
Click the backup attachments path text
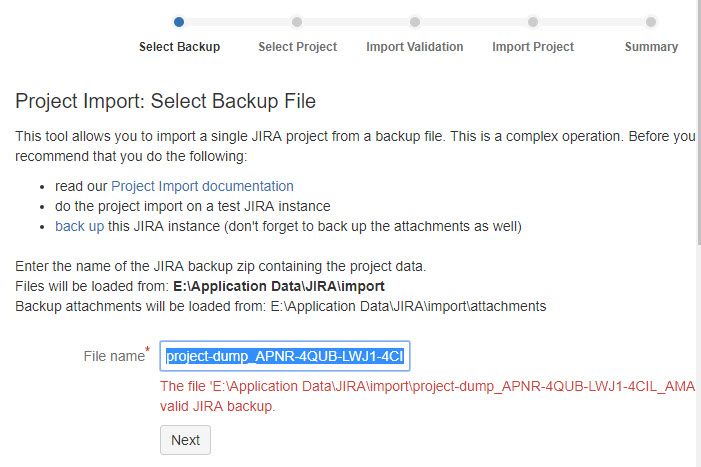point(408,307)
